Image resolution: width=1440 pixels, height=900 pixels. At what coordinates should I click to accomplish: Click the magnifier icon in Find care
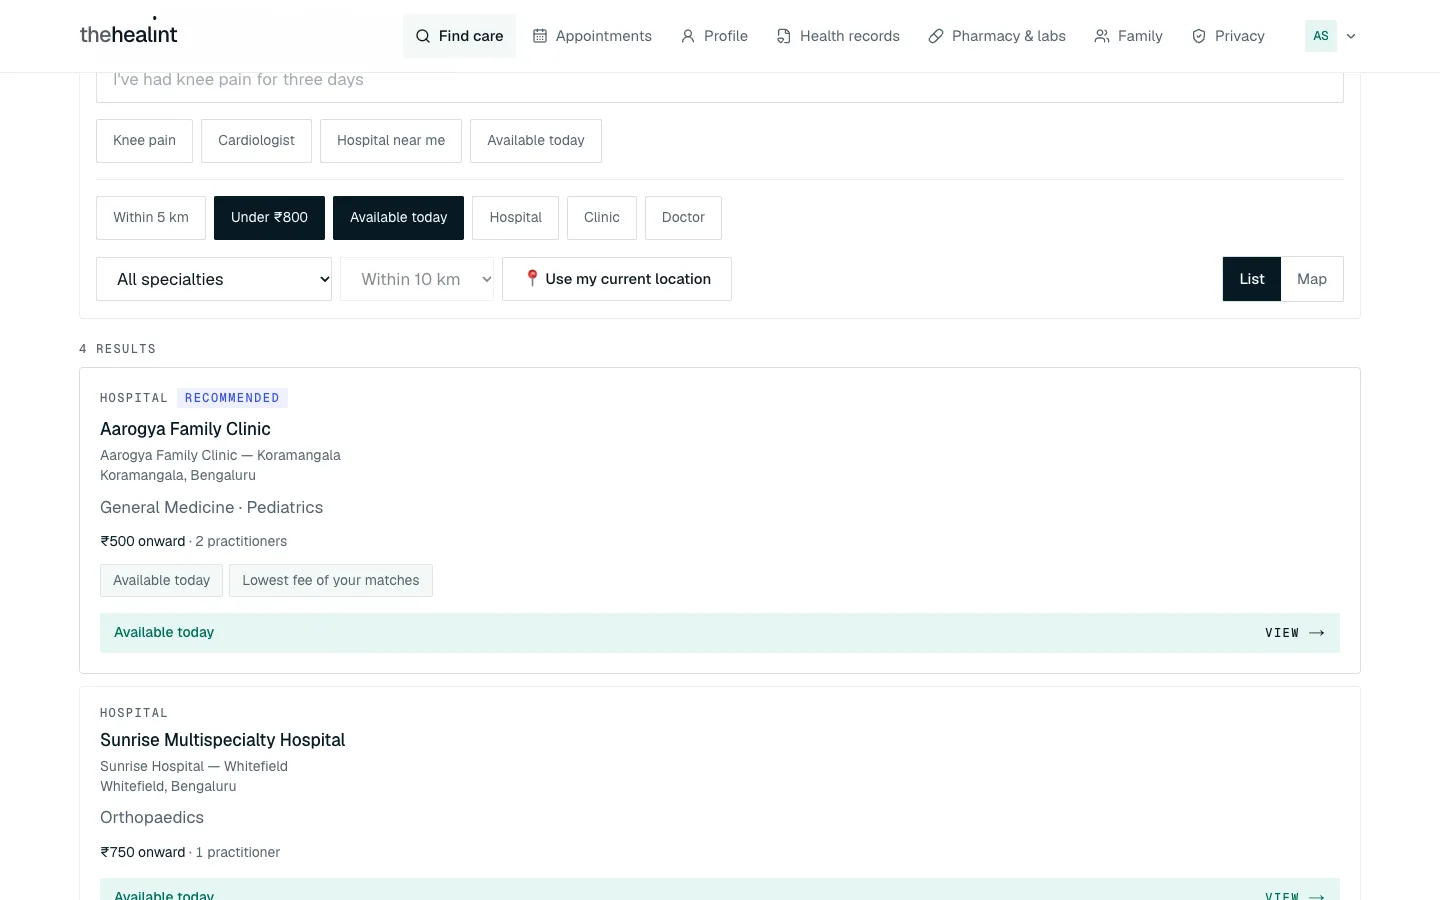tap(423, 36)
